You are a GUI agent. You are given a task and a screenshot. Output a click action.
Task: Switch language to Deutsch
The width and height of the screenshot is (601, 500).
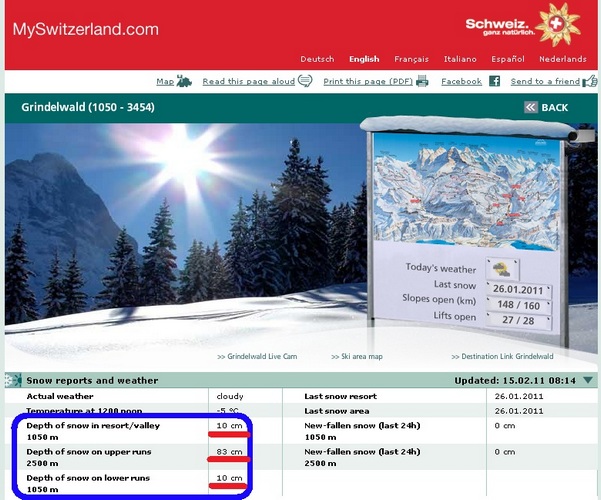[317, 59]
